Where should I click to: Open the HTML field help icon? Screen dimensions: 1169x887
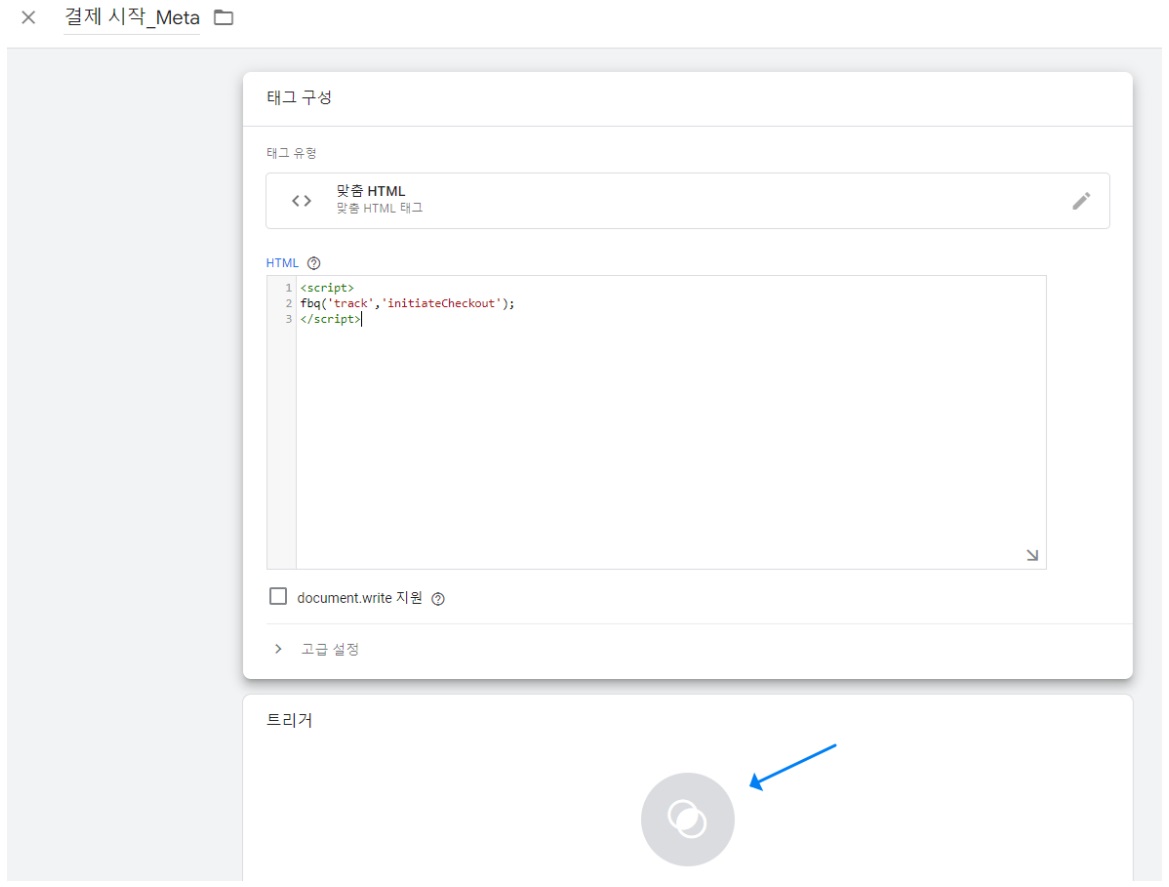click(x=314, y=263)
